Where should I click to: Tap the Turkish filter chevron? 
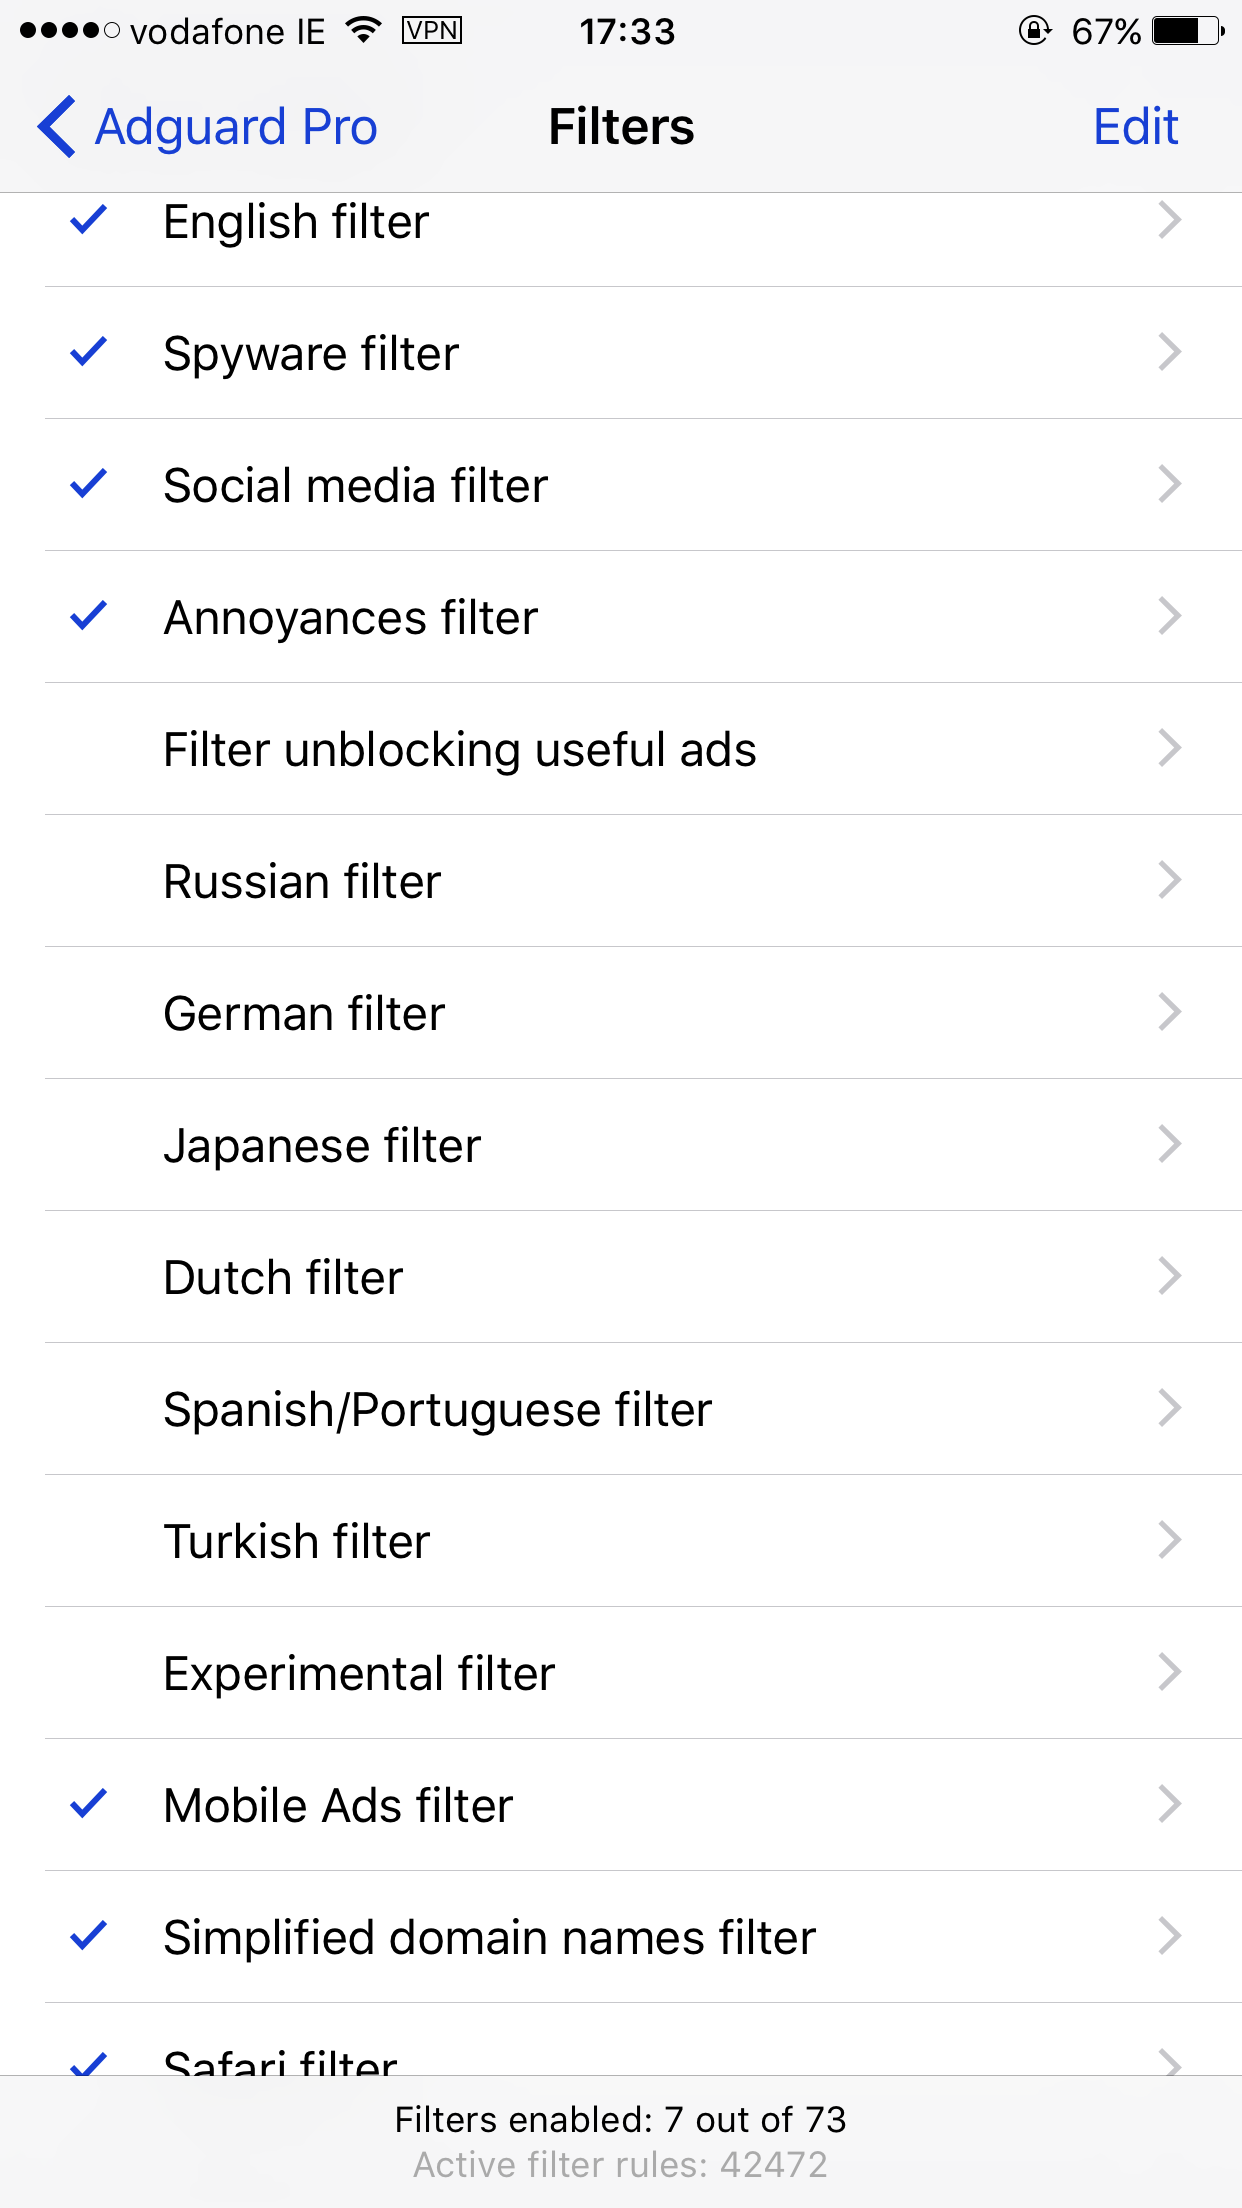[1170, 1540]
